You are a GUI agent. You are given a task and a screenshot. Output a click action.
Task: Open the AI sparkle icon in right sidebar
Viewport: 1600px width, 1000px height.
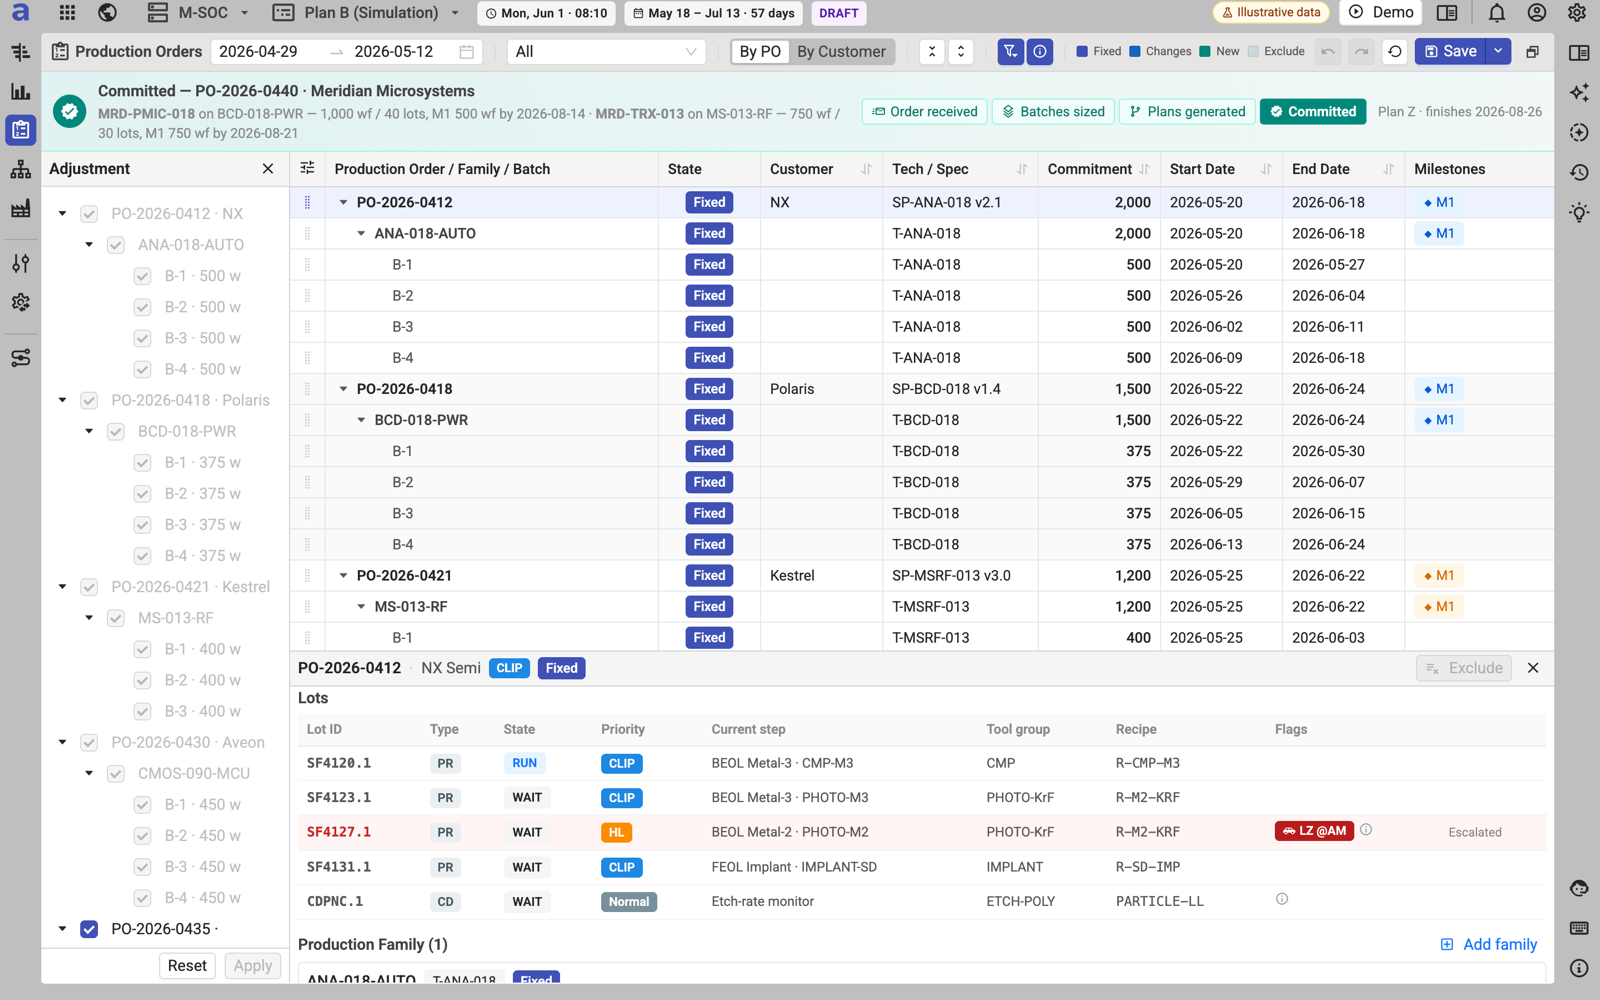pyautogui.click(x=1579, y=92)
